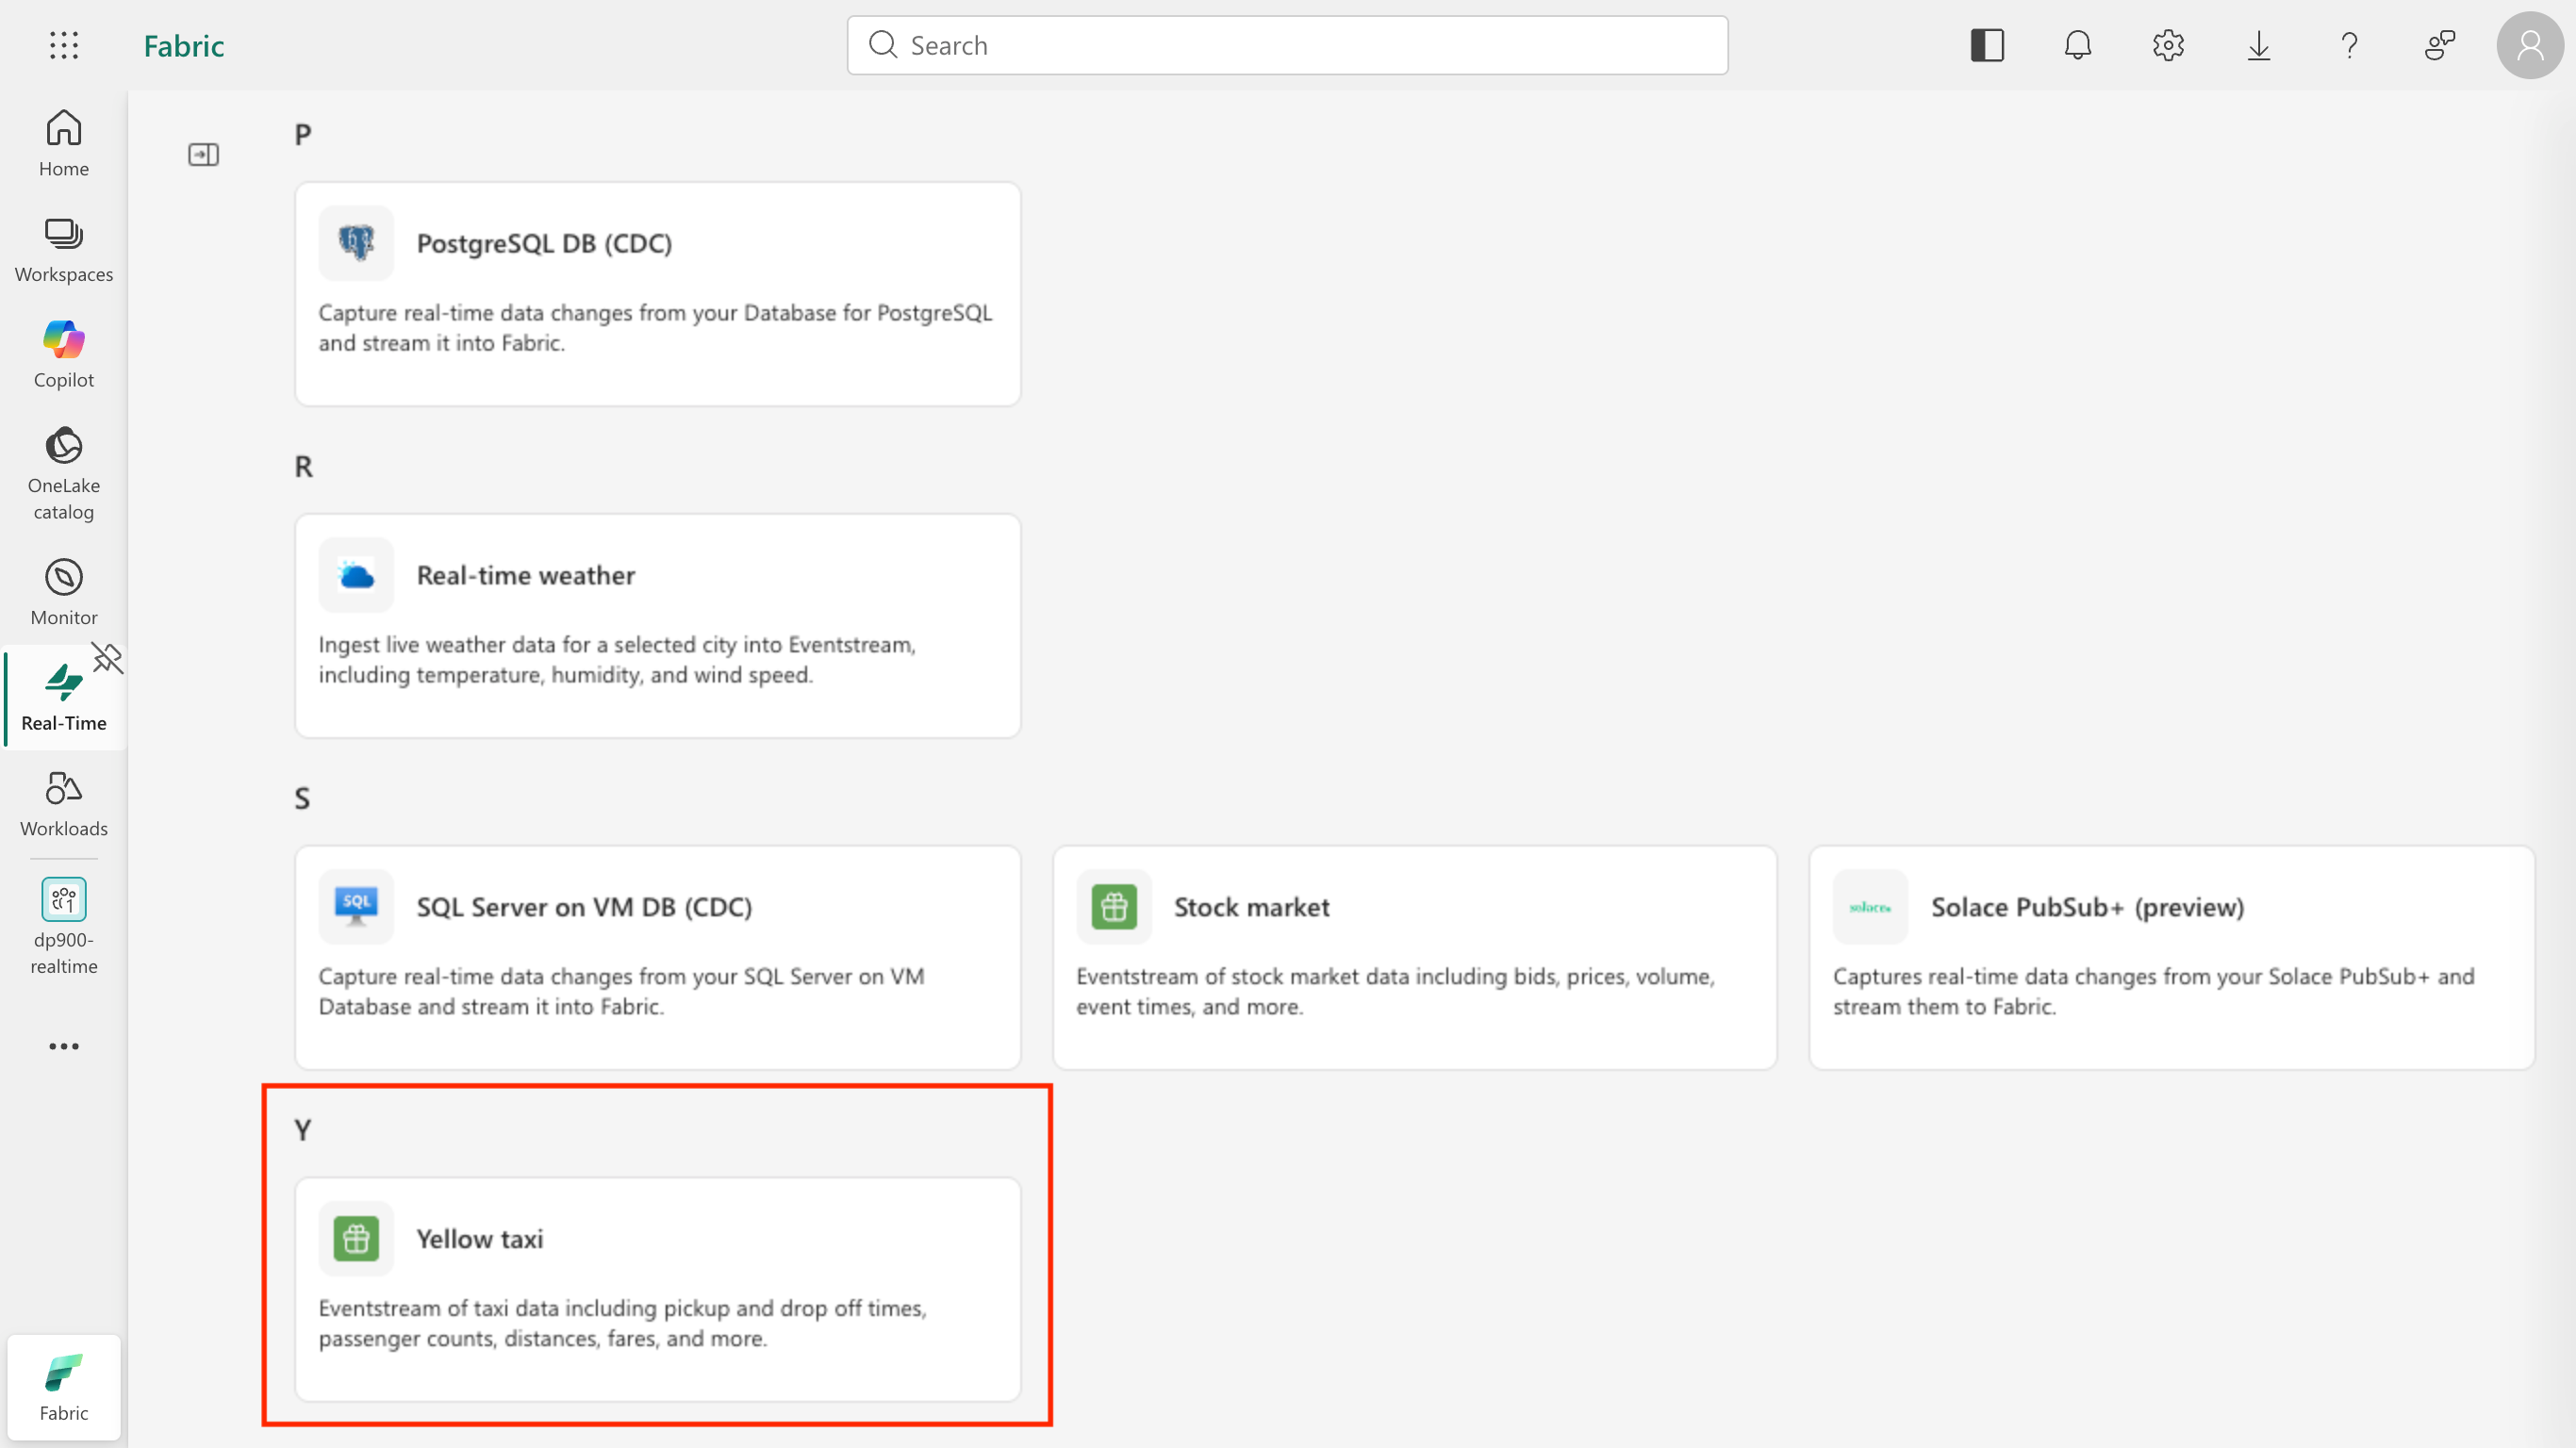Select the Yellow taxi sample card
This screenshot has width=2576, height=1448.
[658, 1289]
